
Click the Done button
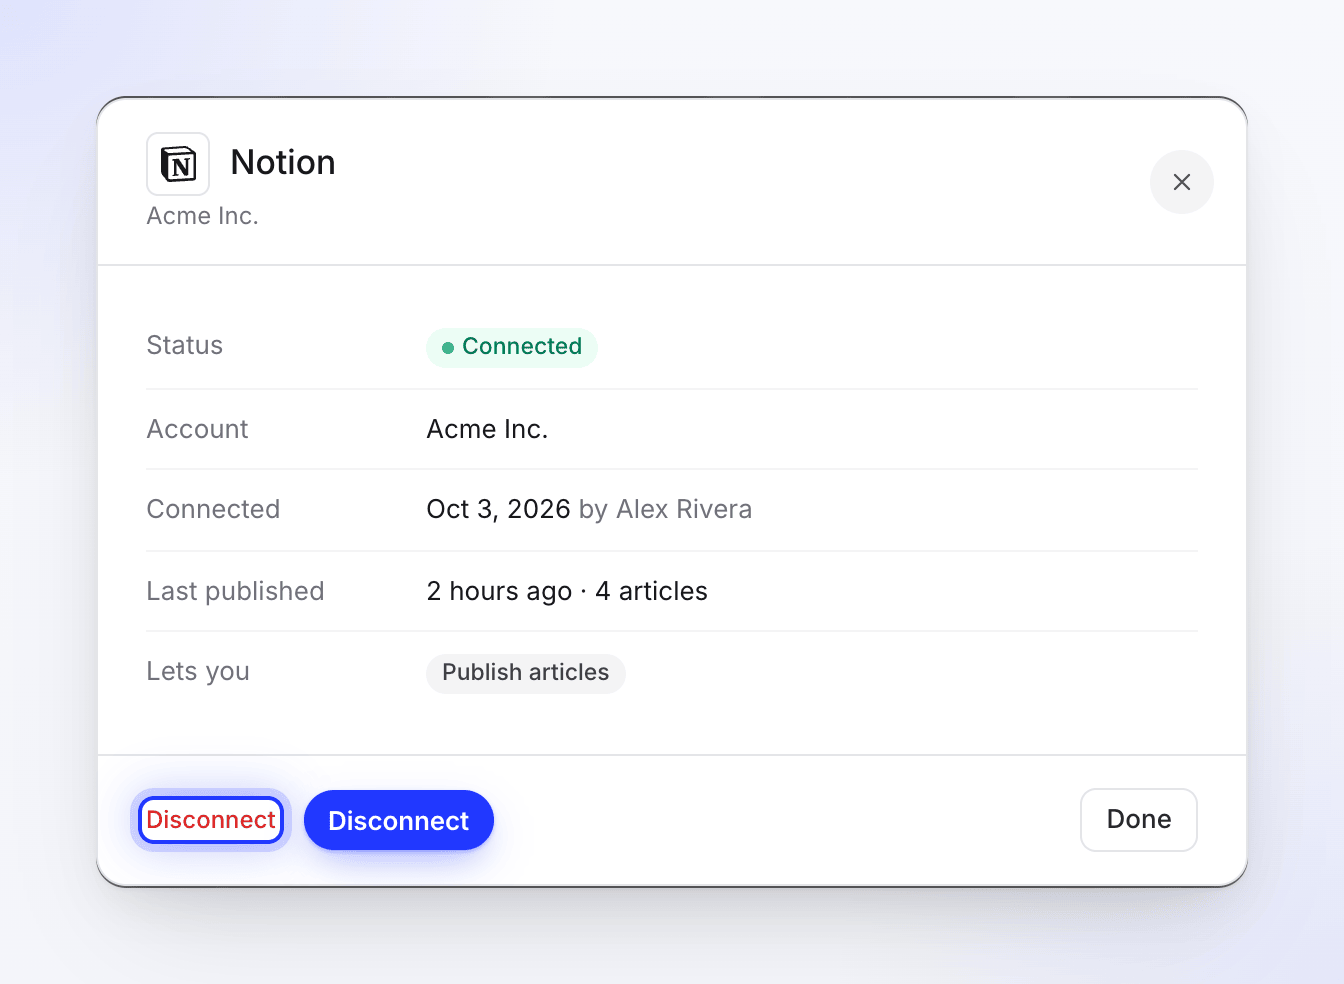[1139, 820]
